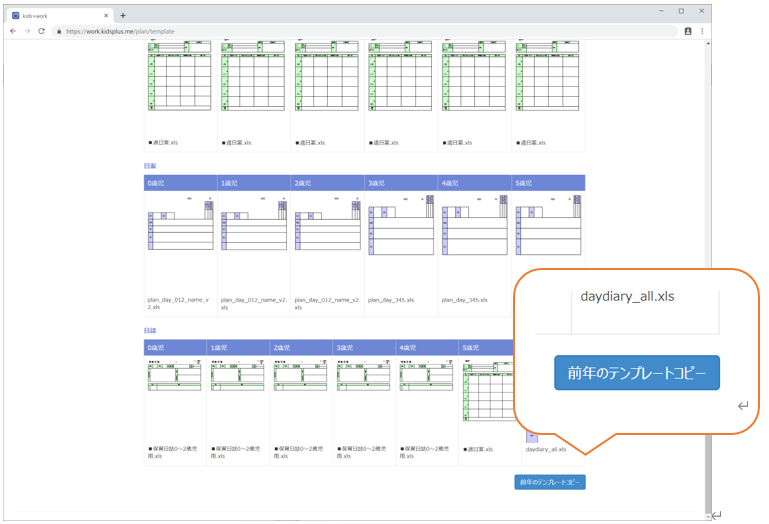Click plan_day_012_name_v2.xls in 日案 0歳児 column

178,303
